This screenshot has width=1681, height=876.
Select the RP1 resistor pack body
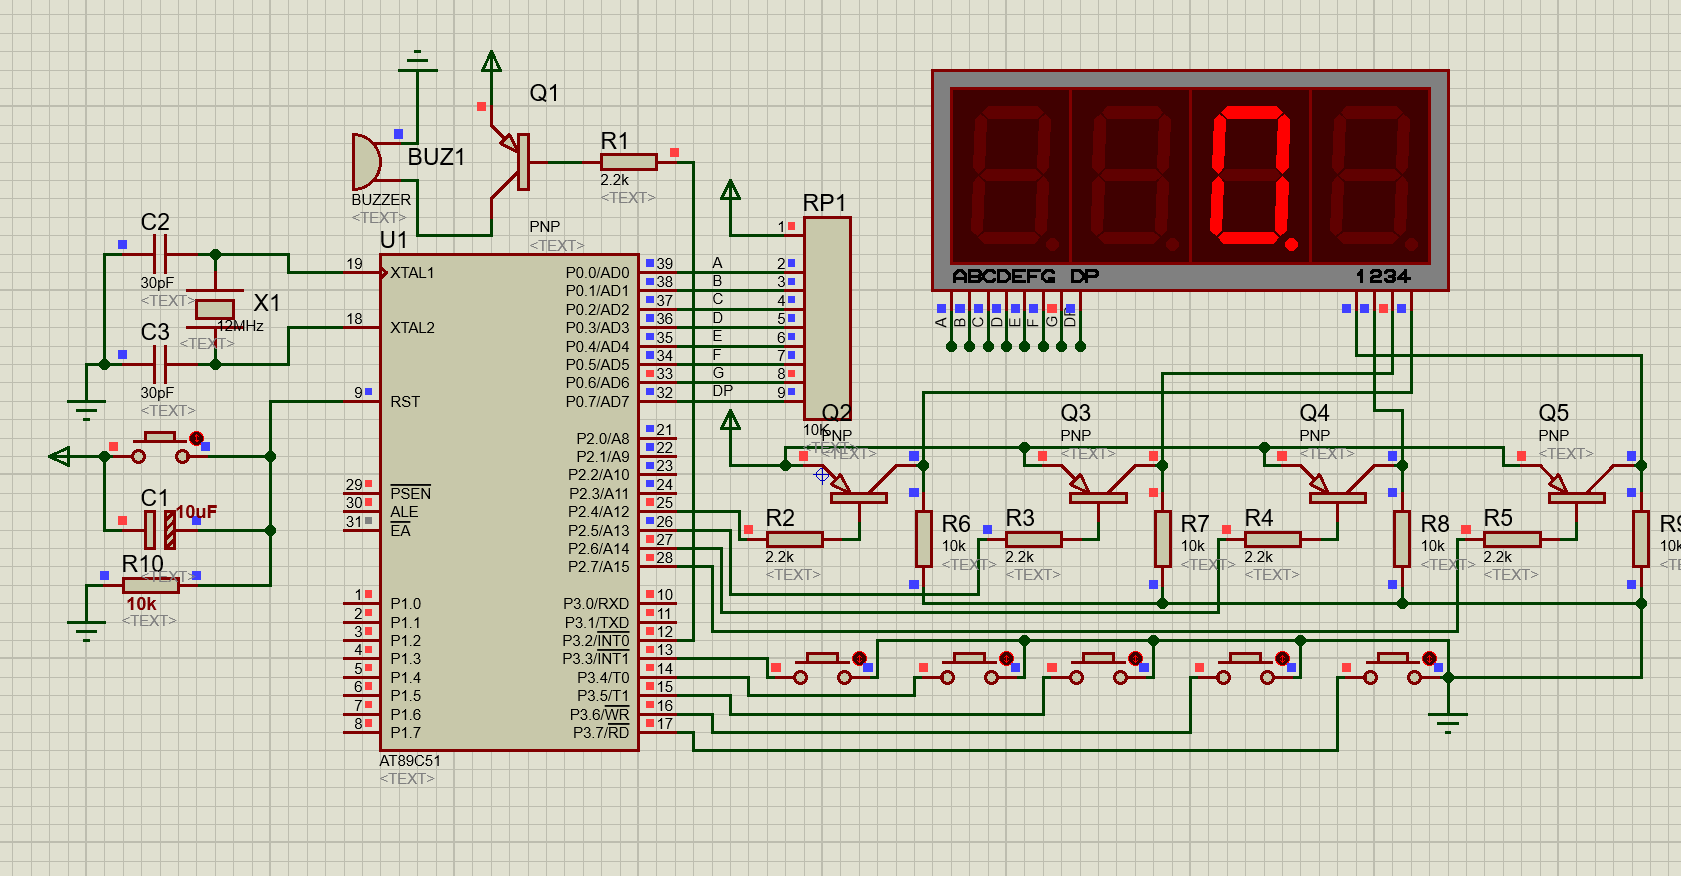coord(827,319)
